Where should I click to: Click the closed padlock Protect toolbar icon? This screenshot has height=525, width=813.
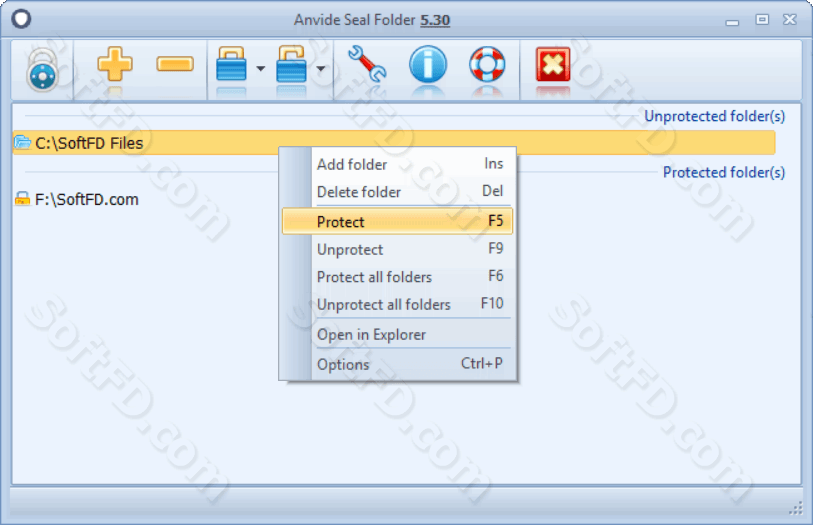231,64
